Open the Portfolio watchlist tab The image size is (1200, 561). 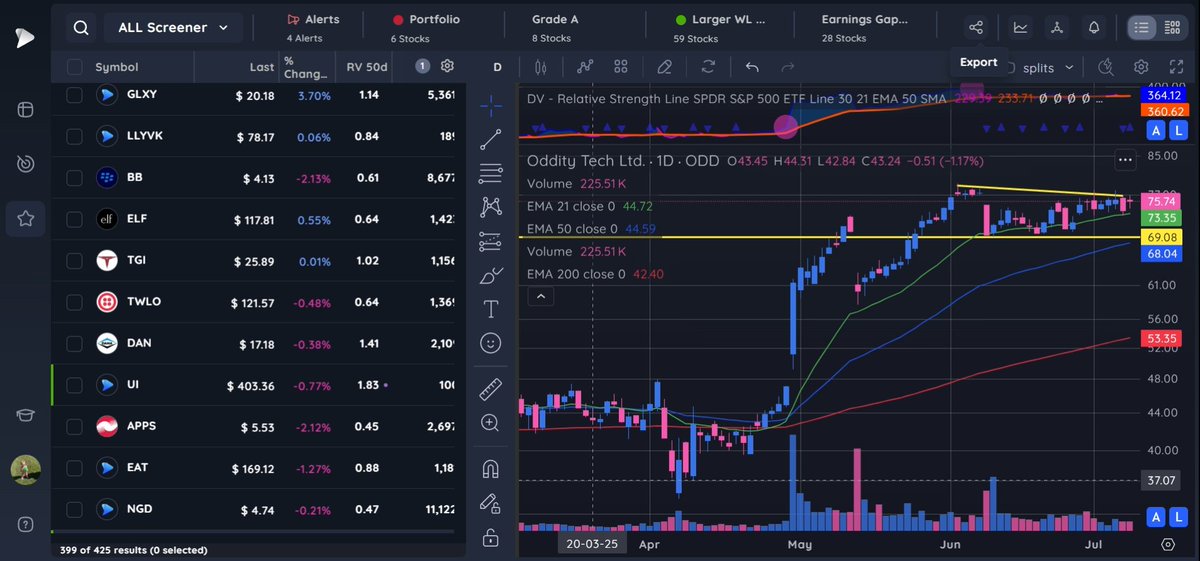coord(427,28)
